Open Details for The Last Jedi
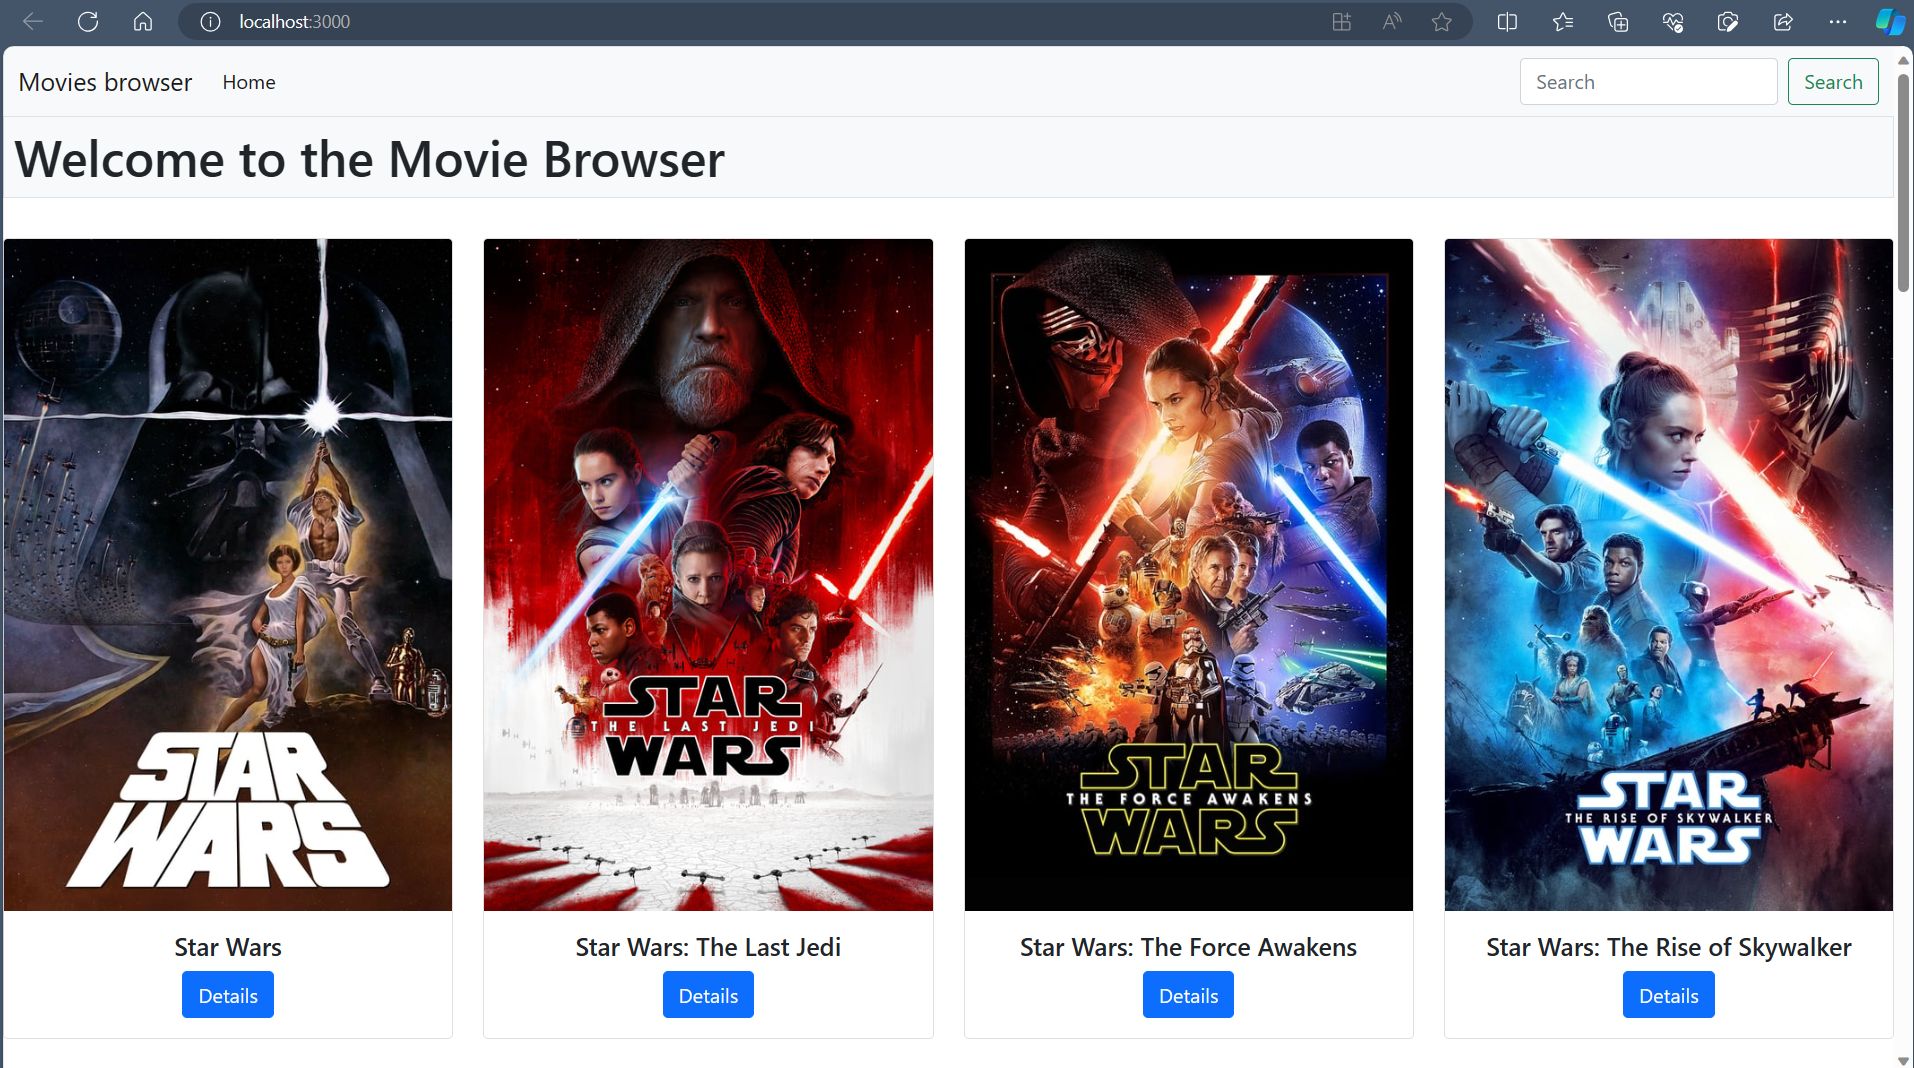Image resolution: width=1914 pixels, height=1068 pixels. point(708,996)
